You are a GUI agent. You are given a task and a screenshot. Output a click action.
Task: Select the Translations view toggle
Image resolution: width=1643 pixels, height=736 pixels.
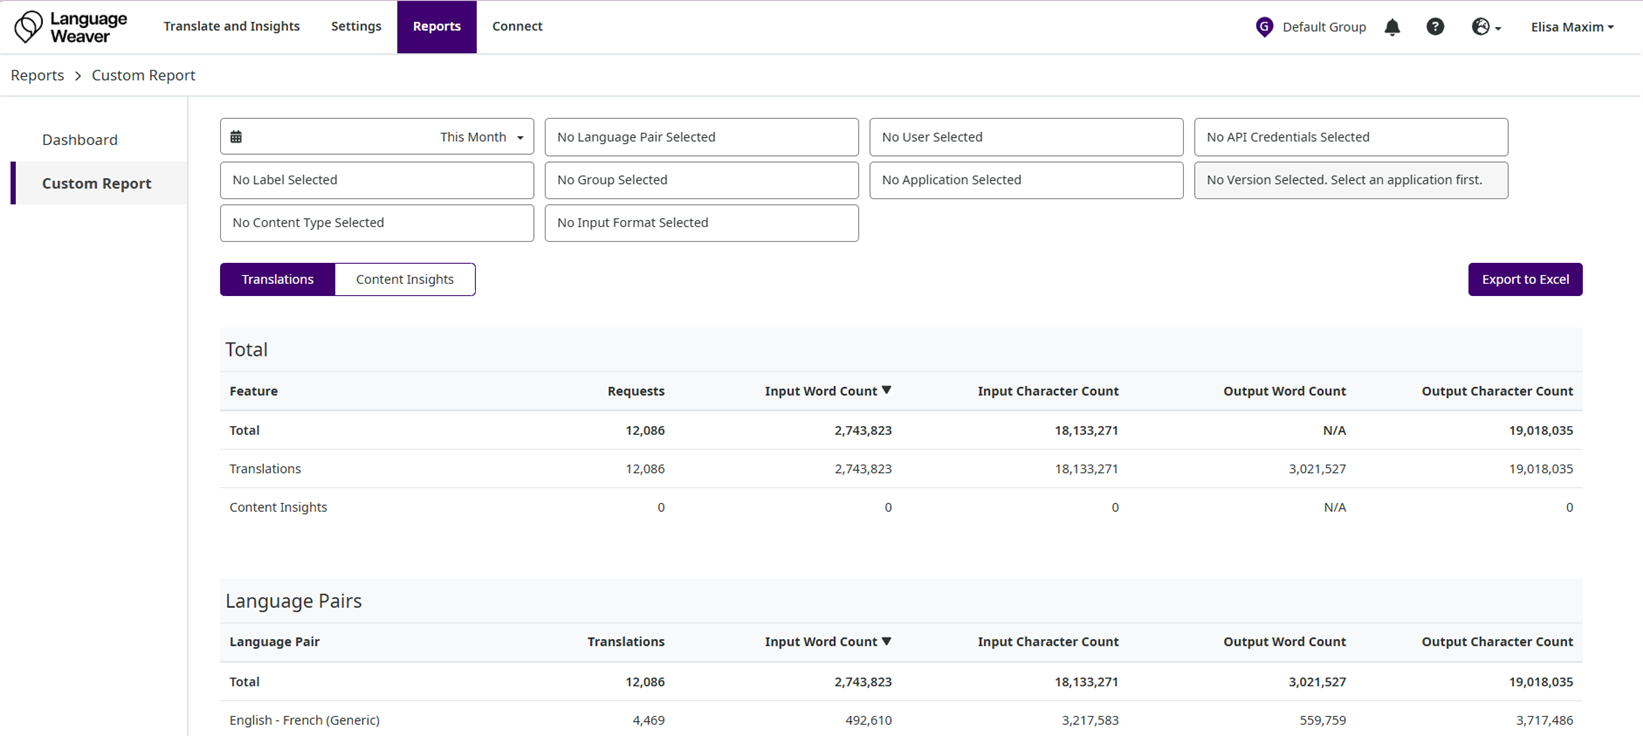click(x=277, y=279)
